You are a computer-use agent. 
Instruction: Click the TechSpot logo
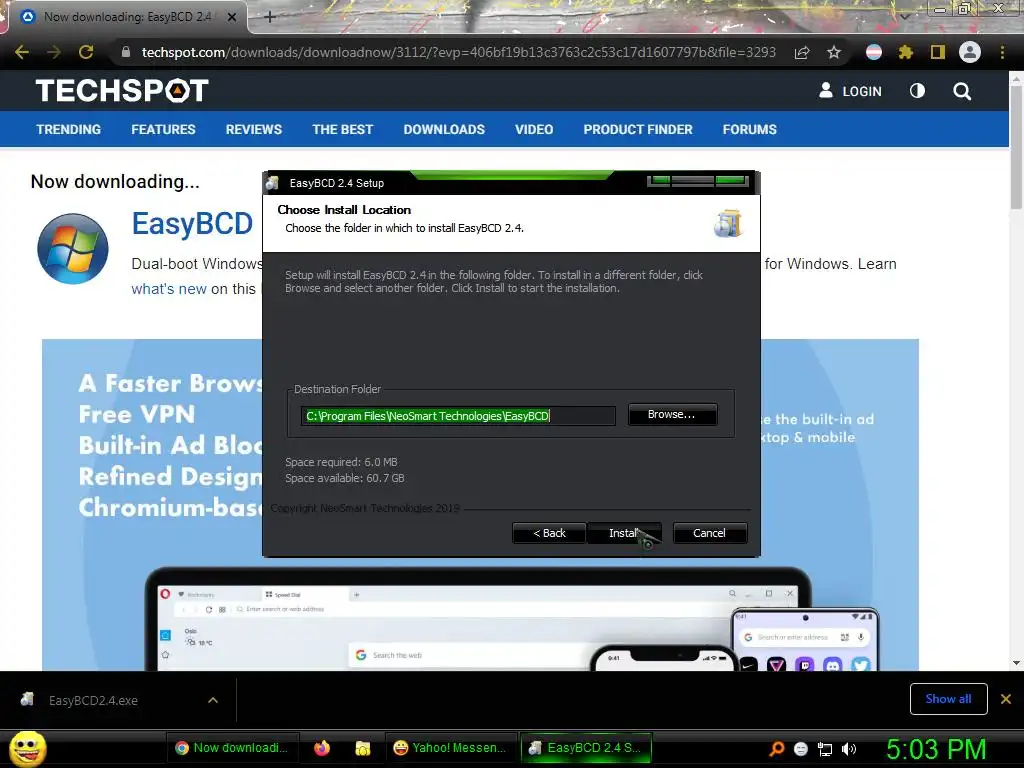122,90
